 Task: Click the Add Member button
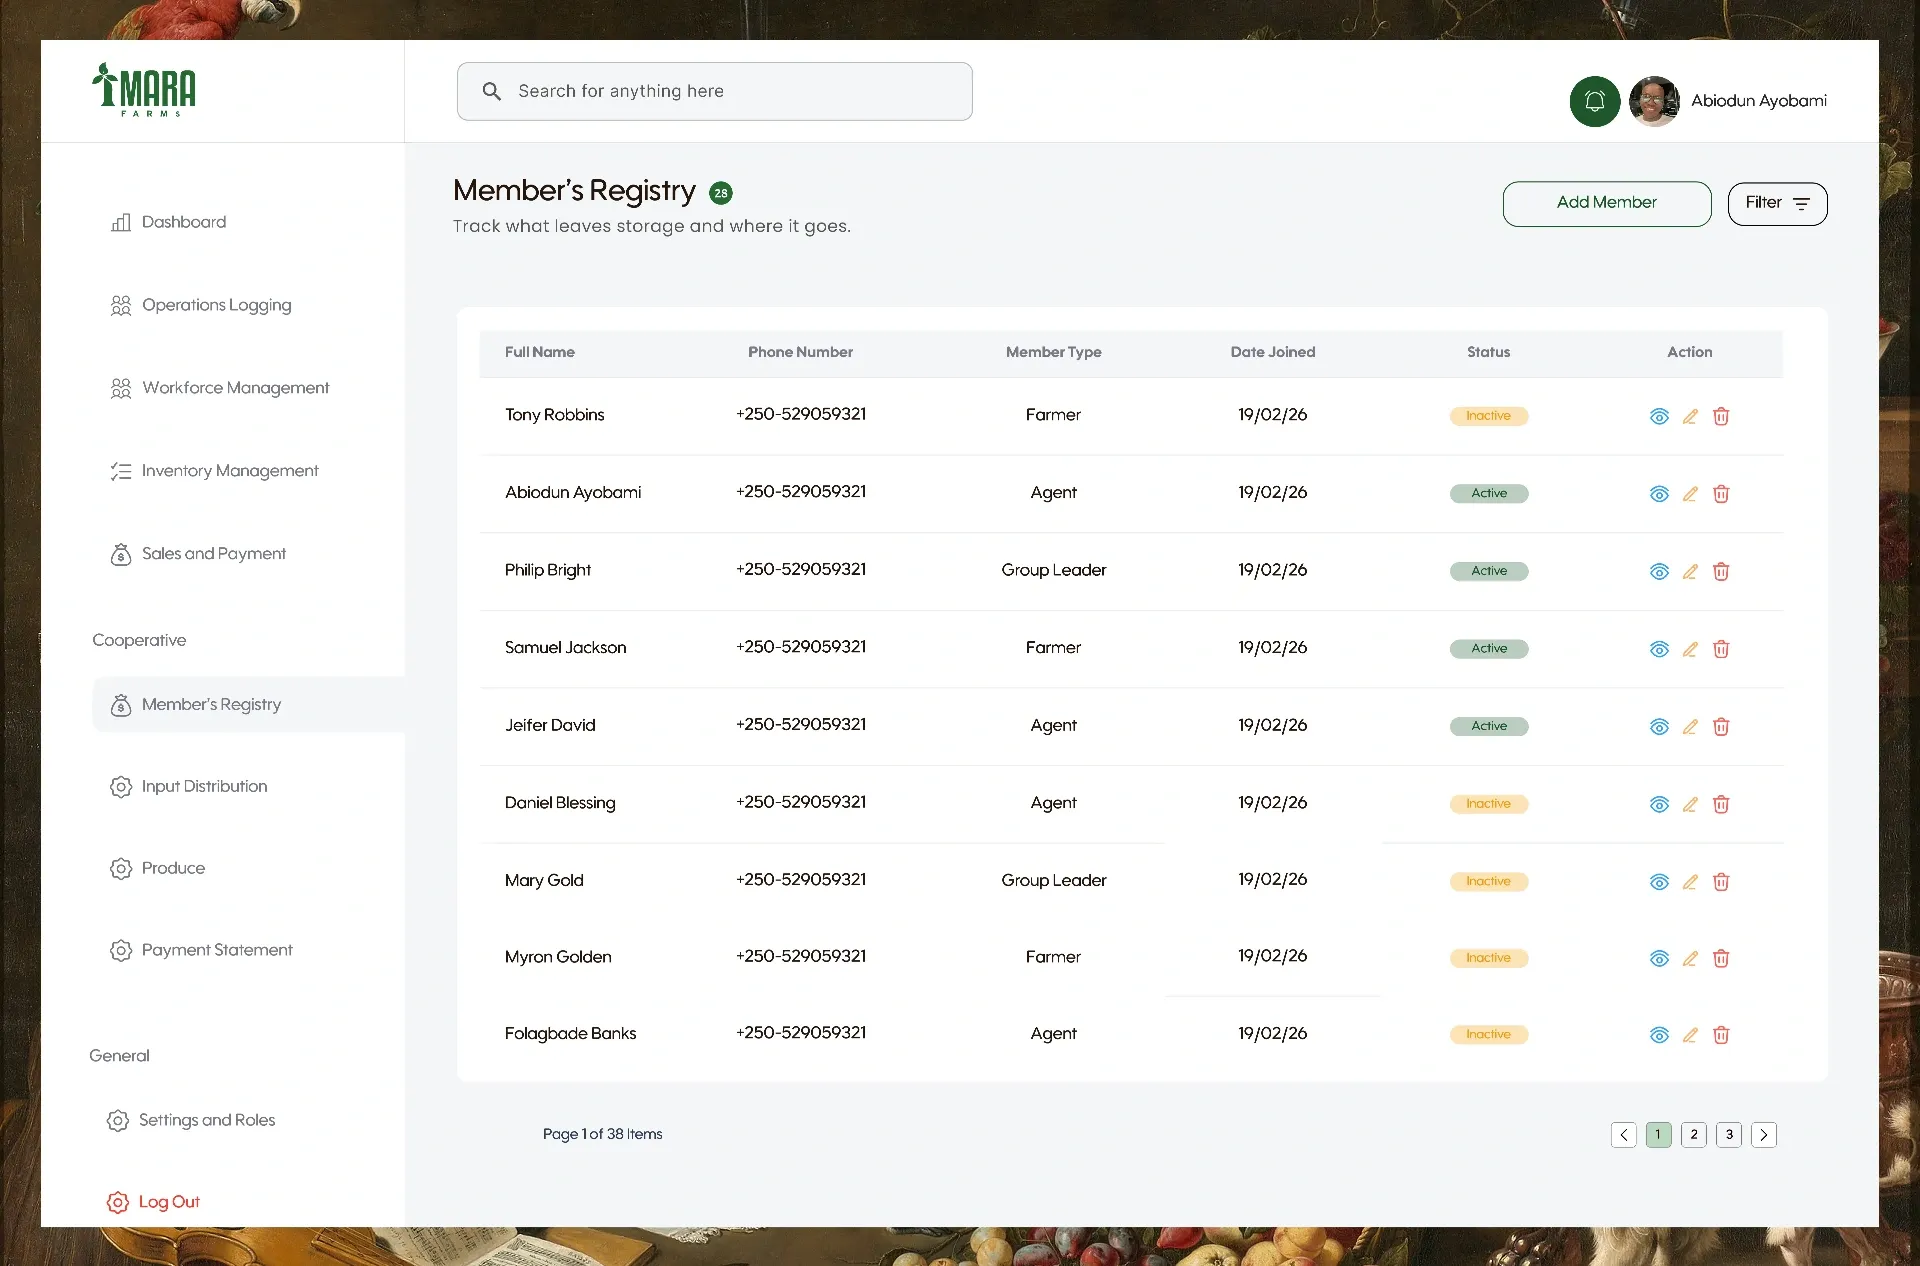pos(1607,204)
